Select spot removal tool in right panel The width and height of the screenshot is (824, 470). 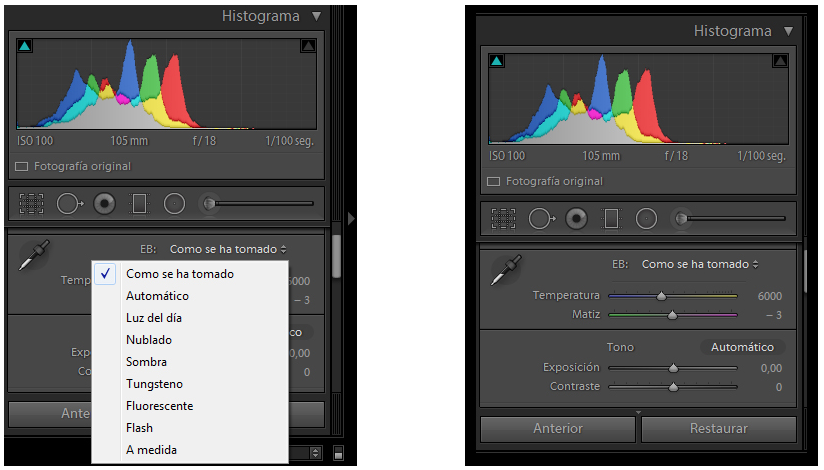(x=543, y=218)
